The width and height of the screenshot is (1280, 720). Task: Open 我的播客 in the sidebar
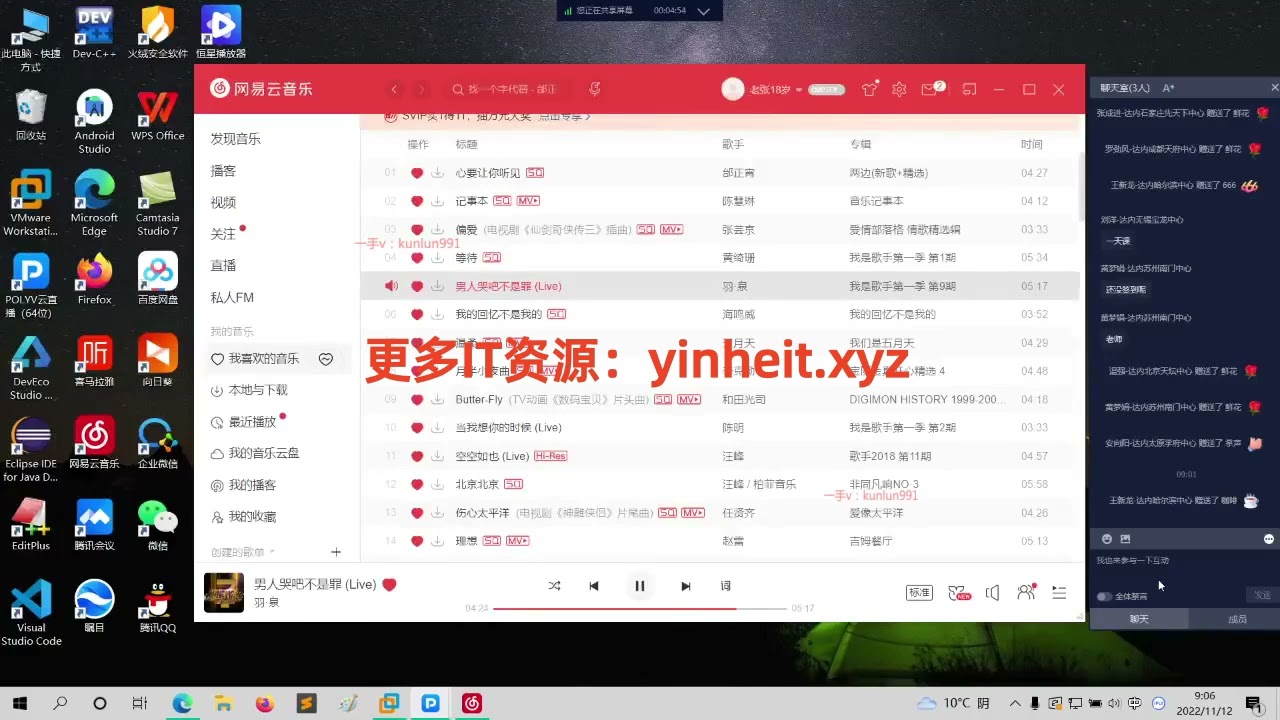point(252,485)
